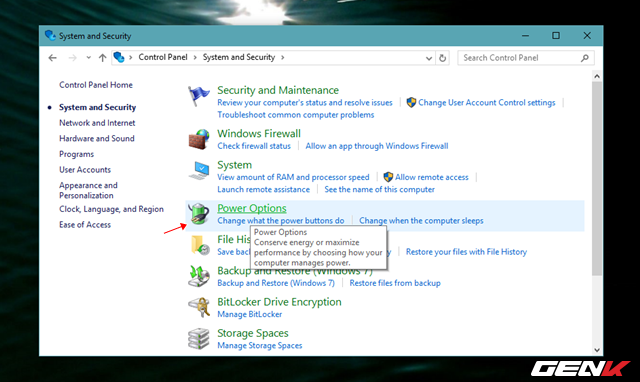Click the BitLocker Drive Encryption keys icon
The image size is (640, 382).
point(199,307)
